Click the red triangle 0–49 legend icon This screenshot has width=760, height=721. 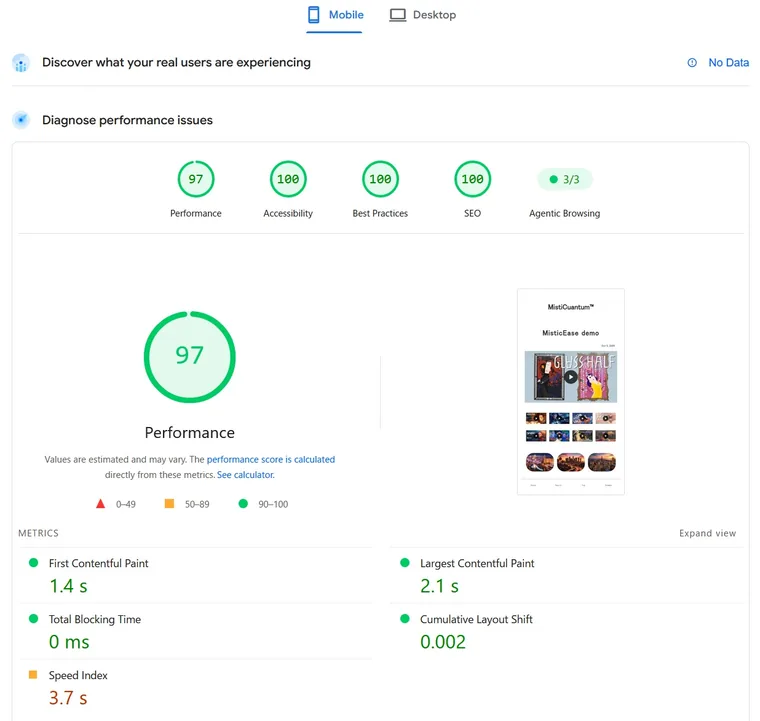pyautogui.click(x=100, y=504)
